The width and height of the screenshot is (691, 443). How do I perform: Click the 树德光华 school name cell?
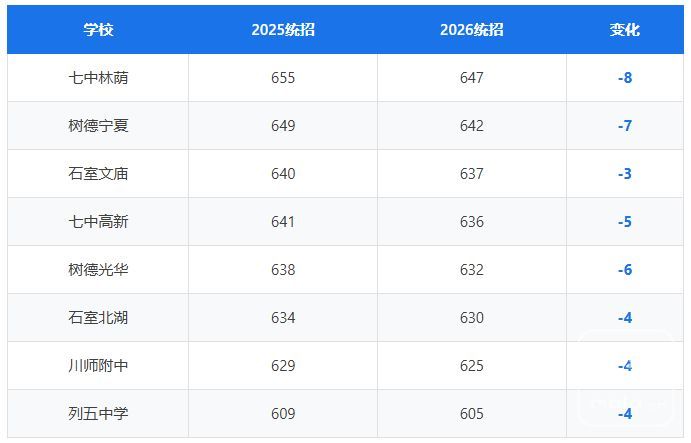click(98, 270)
